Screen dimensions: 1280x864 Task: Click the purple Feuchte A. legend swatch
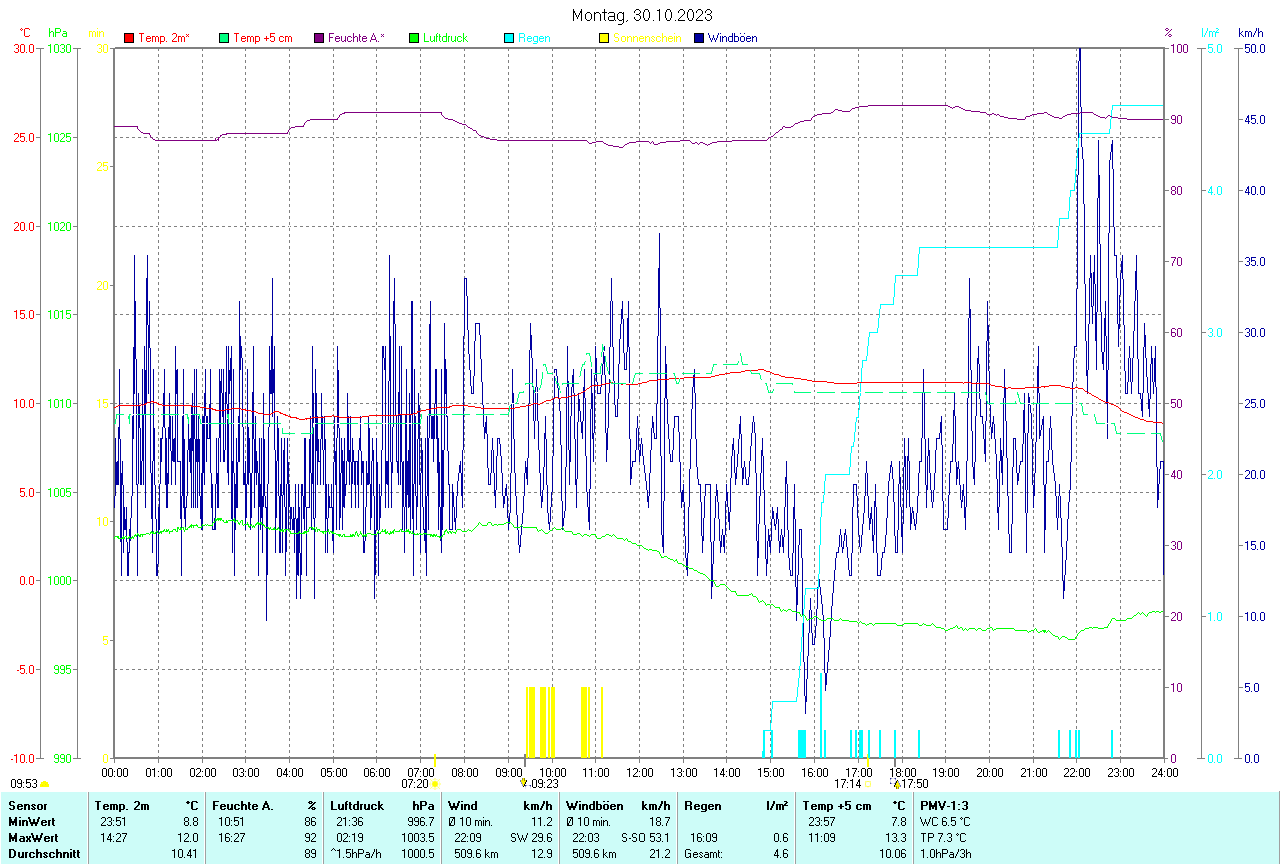tap(319, 38)
